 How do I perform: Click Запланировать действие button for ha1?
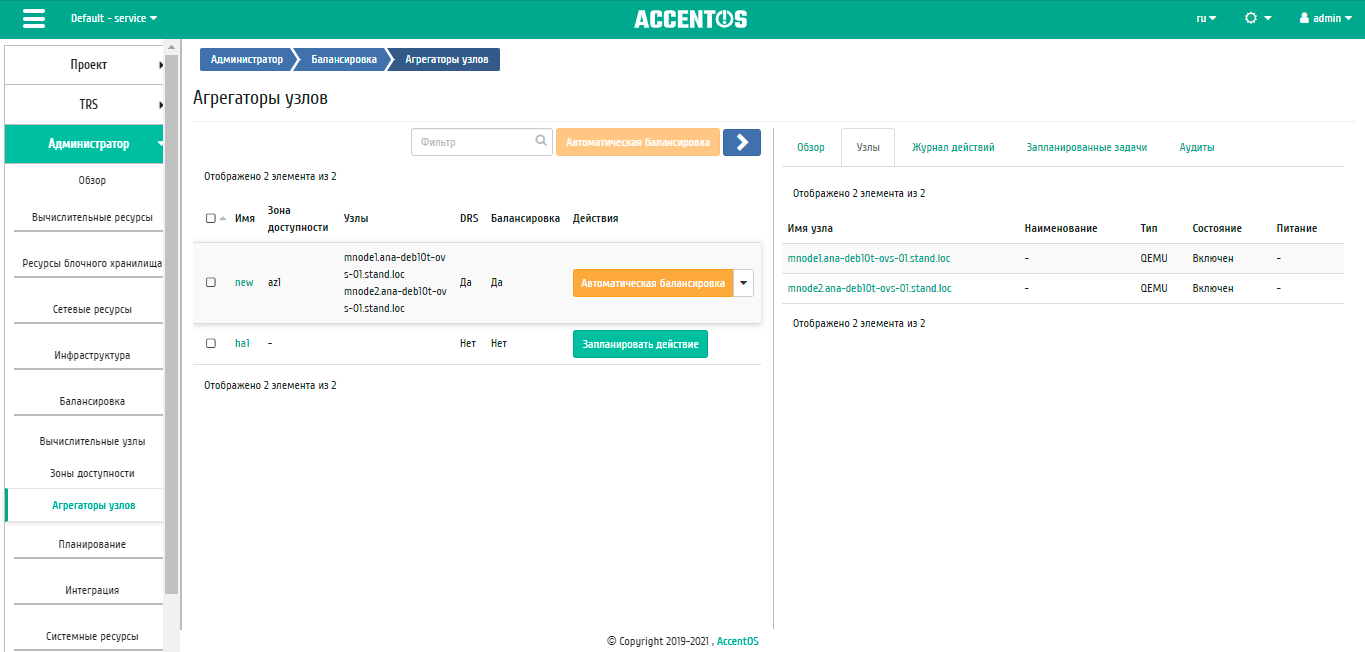click(x=640, y=344)
